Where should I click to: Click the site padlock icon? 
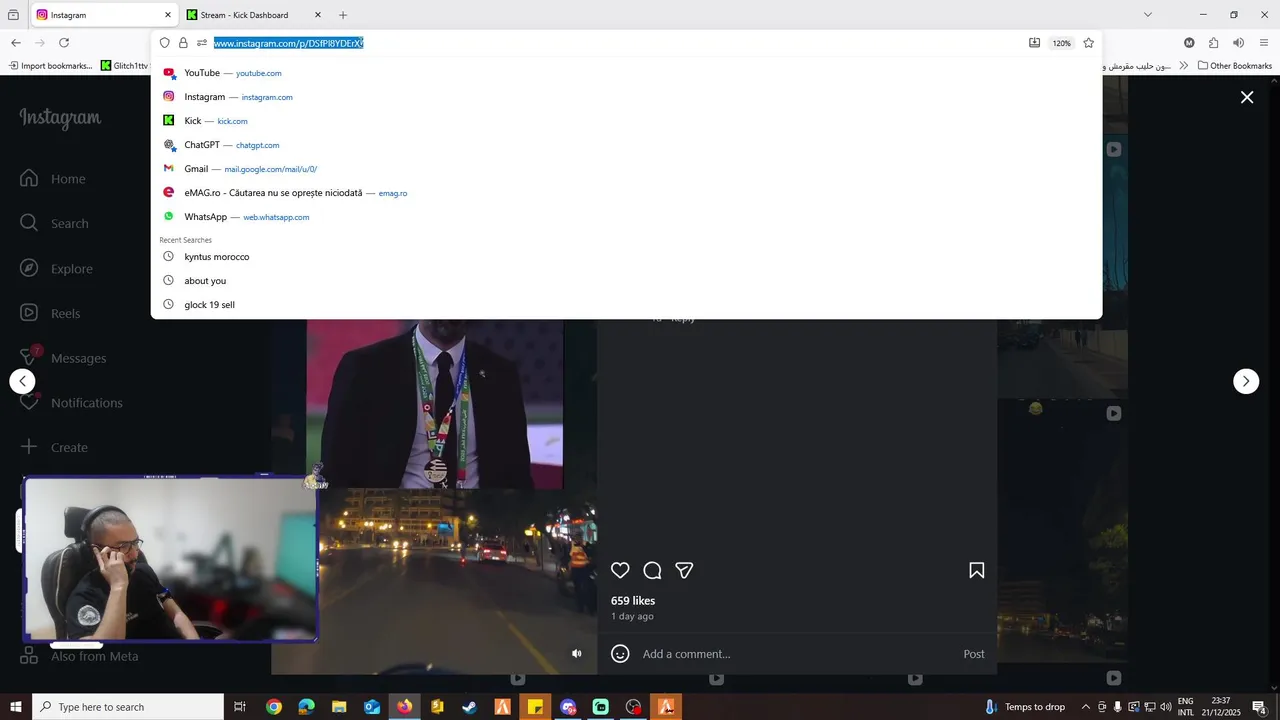coord(183,43)
